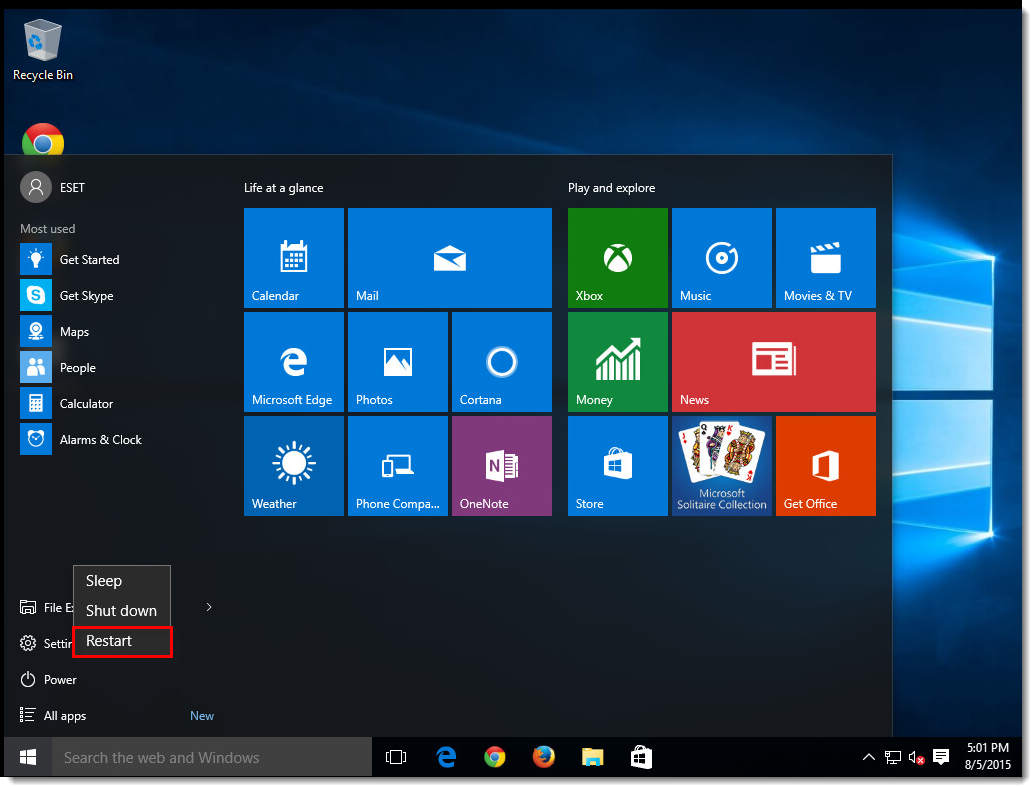Open Chrome from the taskbar
The width and height of the screenshot is (1031, 786).
[x=494, y=757]
